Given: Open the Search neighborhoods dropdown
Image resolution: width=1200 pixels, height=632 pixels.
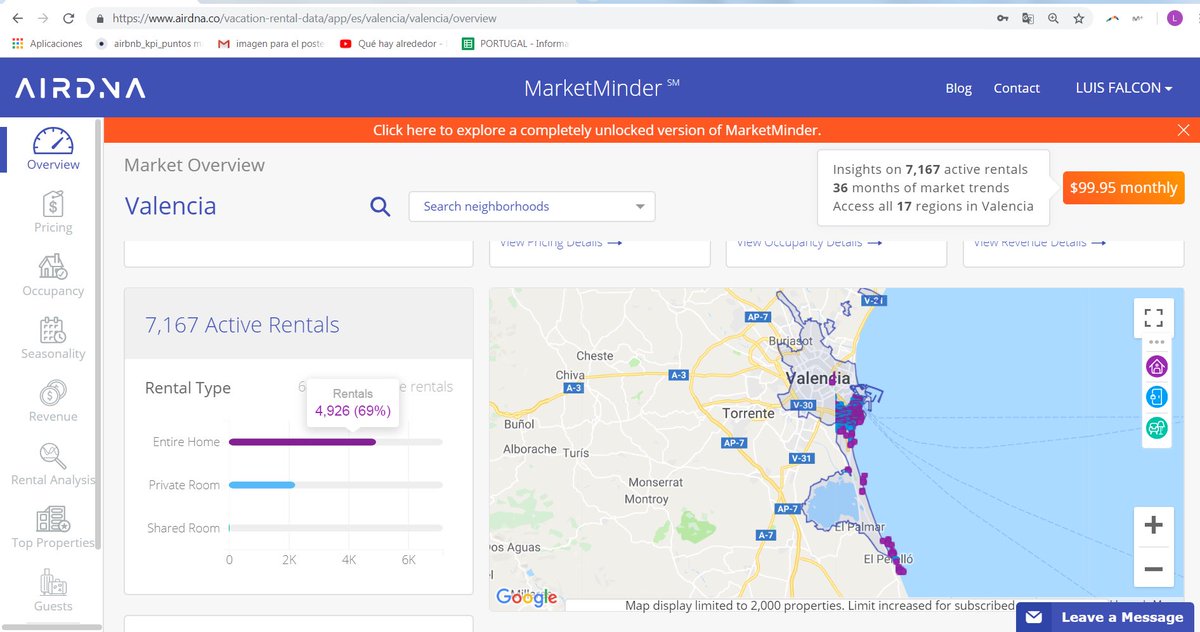Looking at the screenshot, I should coord(532,206).
